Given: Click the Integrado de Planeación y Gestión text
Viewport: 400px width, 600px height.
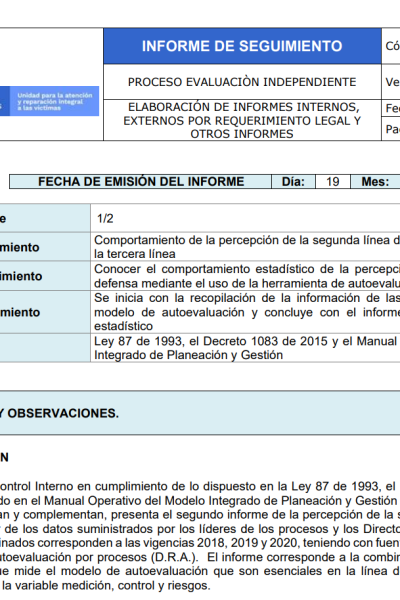Looking at the screenshot, I should tap(188, 355).
